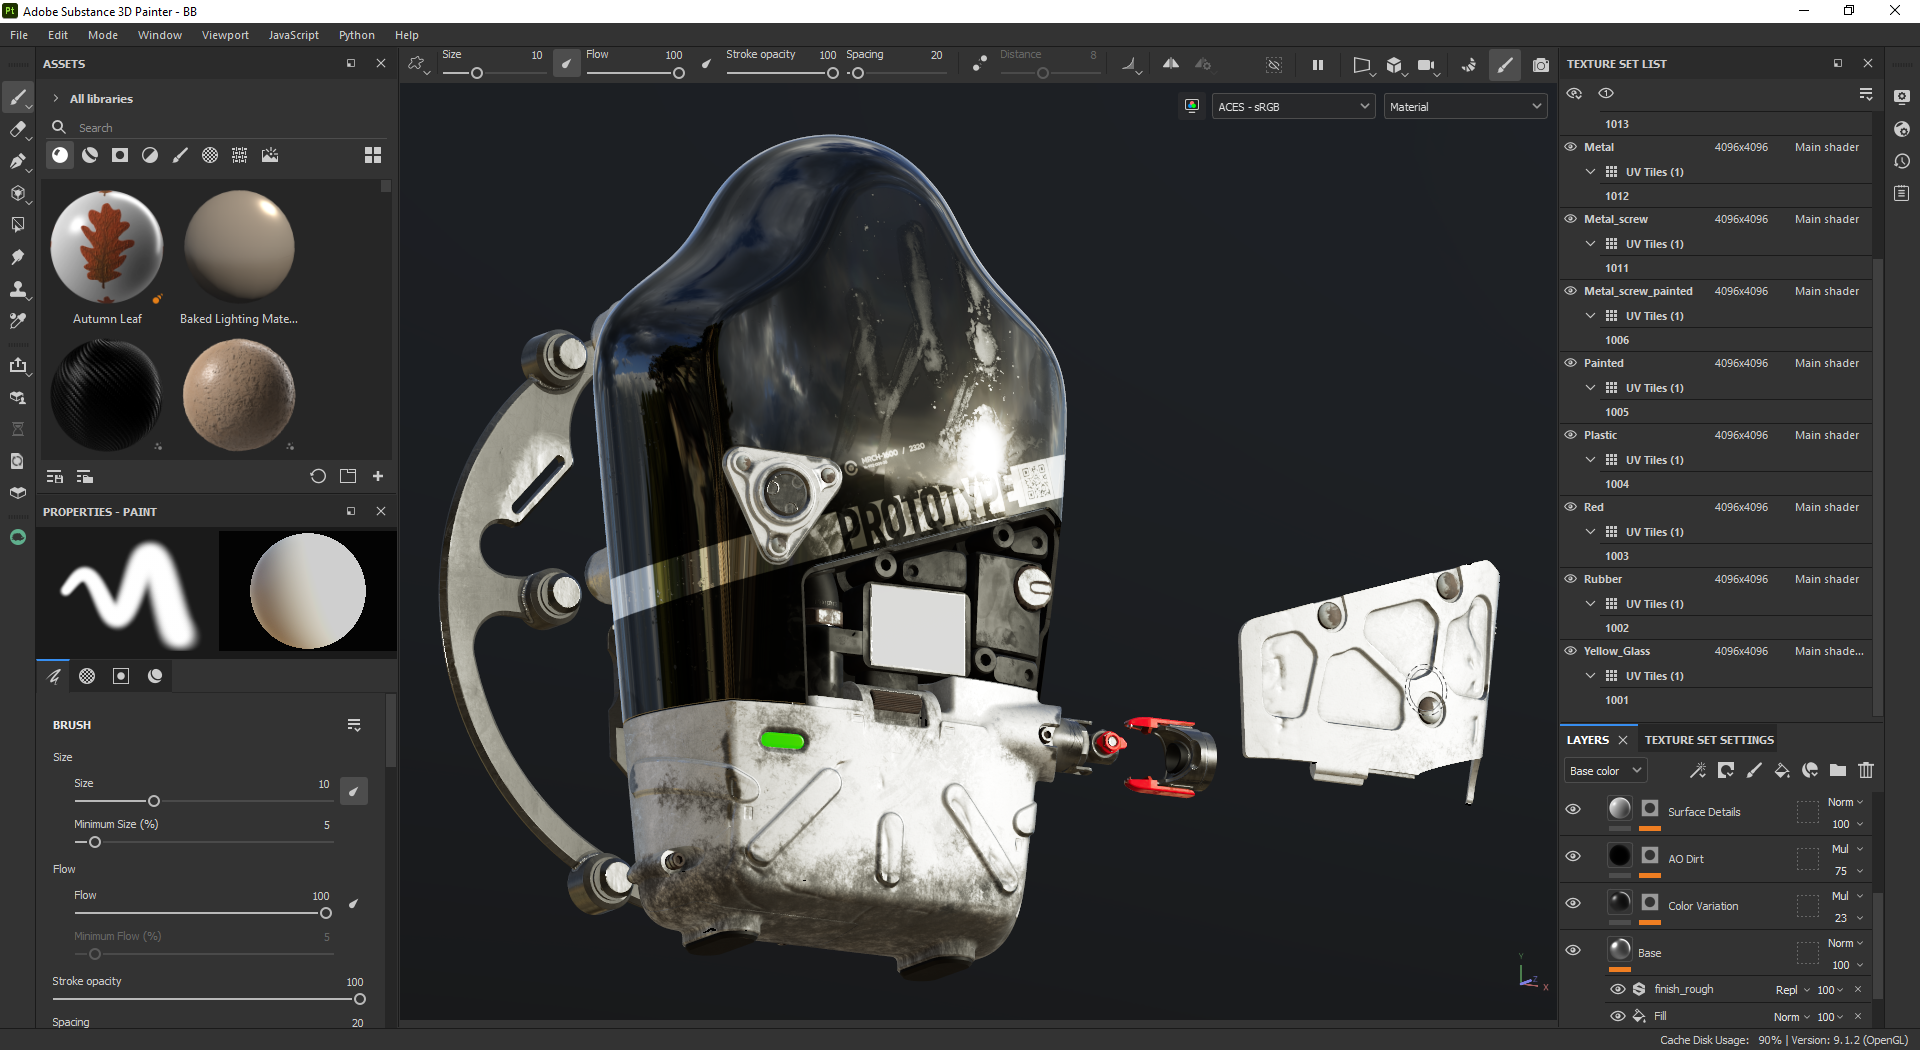Pause the engine with pause button
The image size is (1920, 1050).
[1318, 65]
